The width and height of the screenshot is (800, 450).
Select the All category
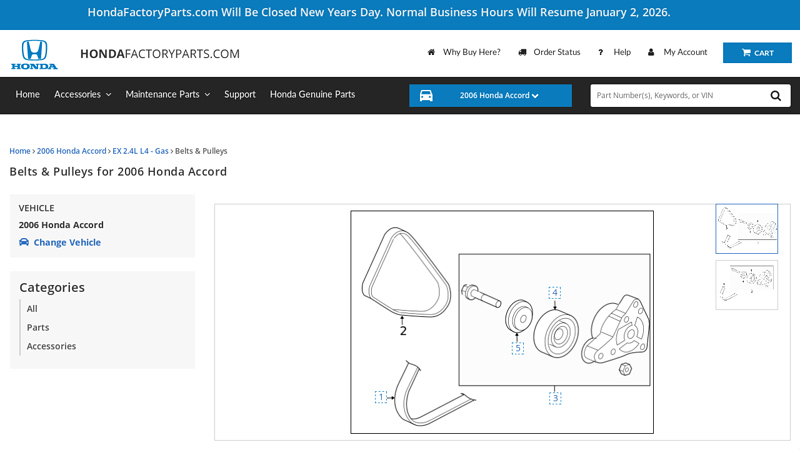point(32,309)
